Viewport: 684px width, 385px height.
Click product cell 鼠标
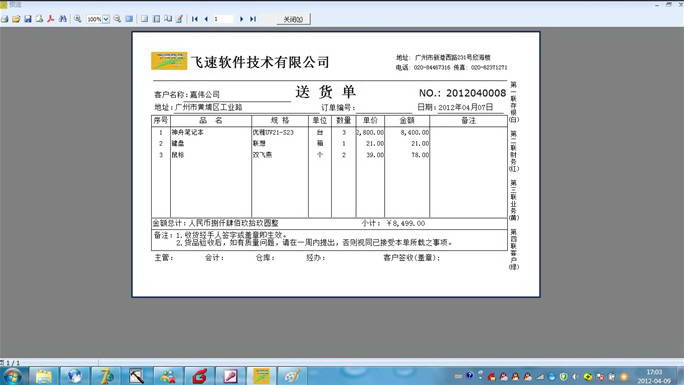click(x=178, y=155)
